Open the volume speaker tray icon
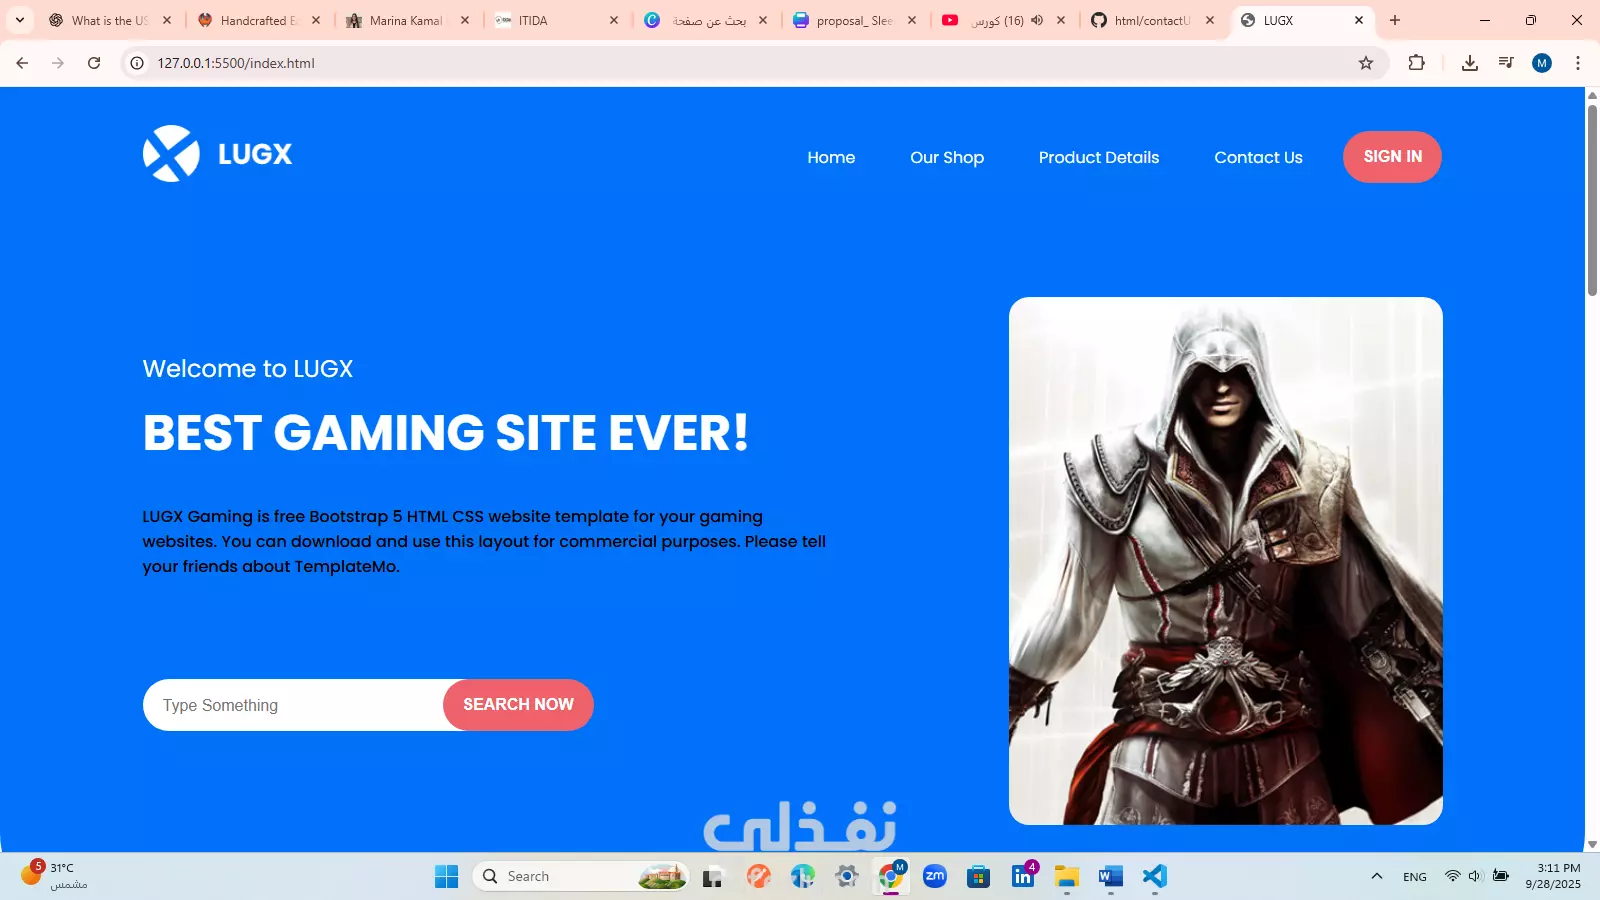Viewport: 1600px width, 900px height. pos(1475,876)
